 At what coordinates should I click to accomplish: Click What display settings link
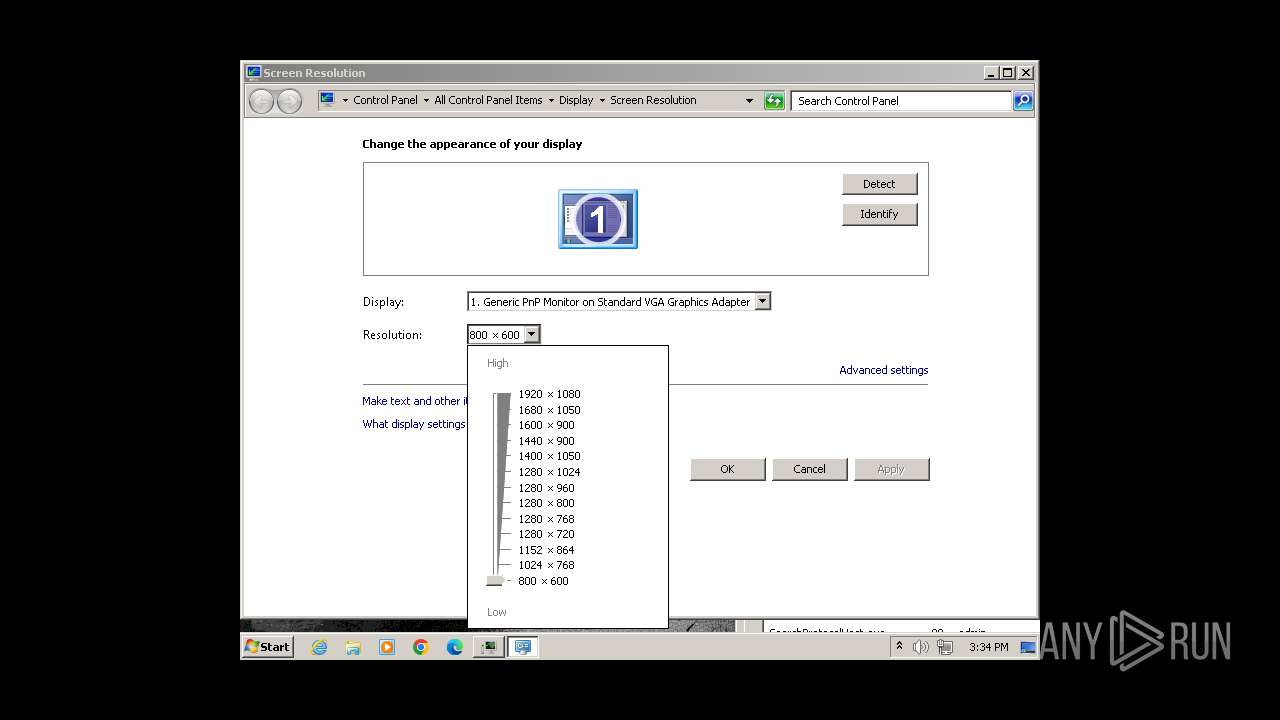414,424
